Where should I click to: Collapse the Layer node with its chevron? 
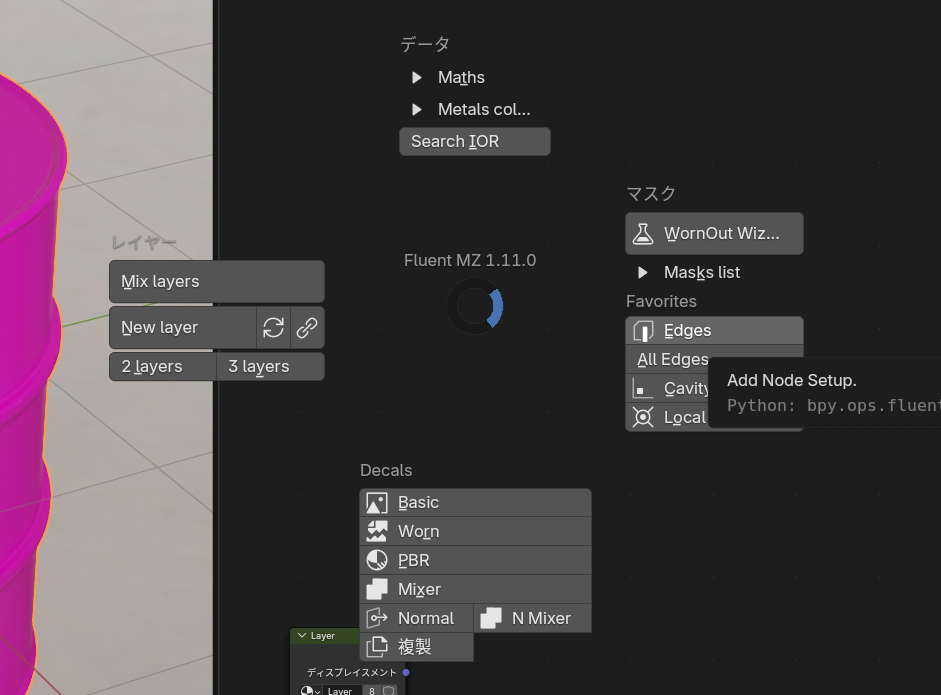click(x=302, y=636)
